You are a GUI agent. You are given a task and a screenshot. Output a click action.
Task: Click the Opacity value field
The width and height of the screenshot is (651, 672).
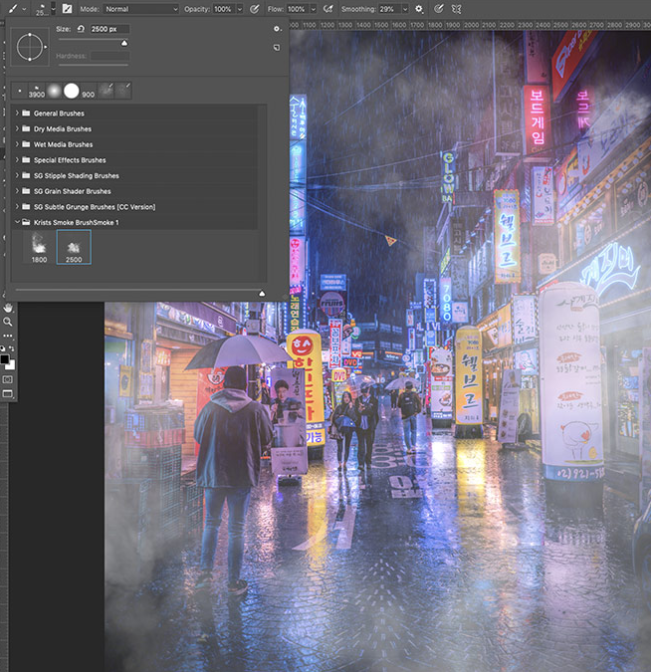[x=223, y=9]
